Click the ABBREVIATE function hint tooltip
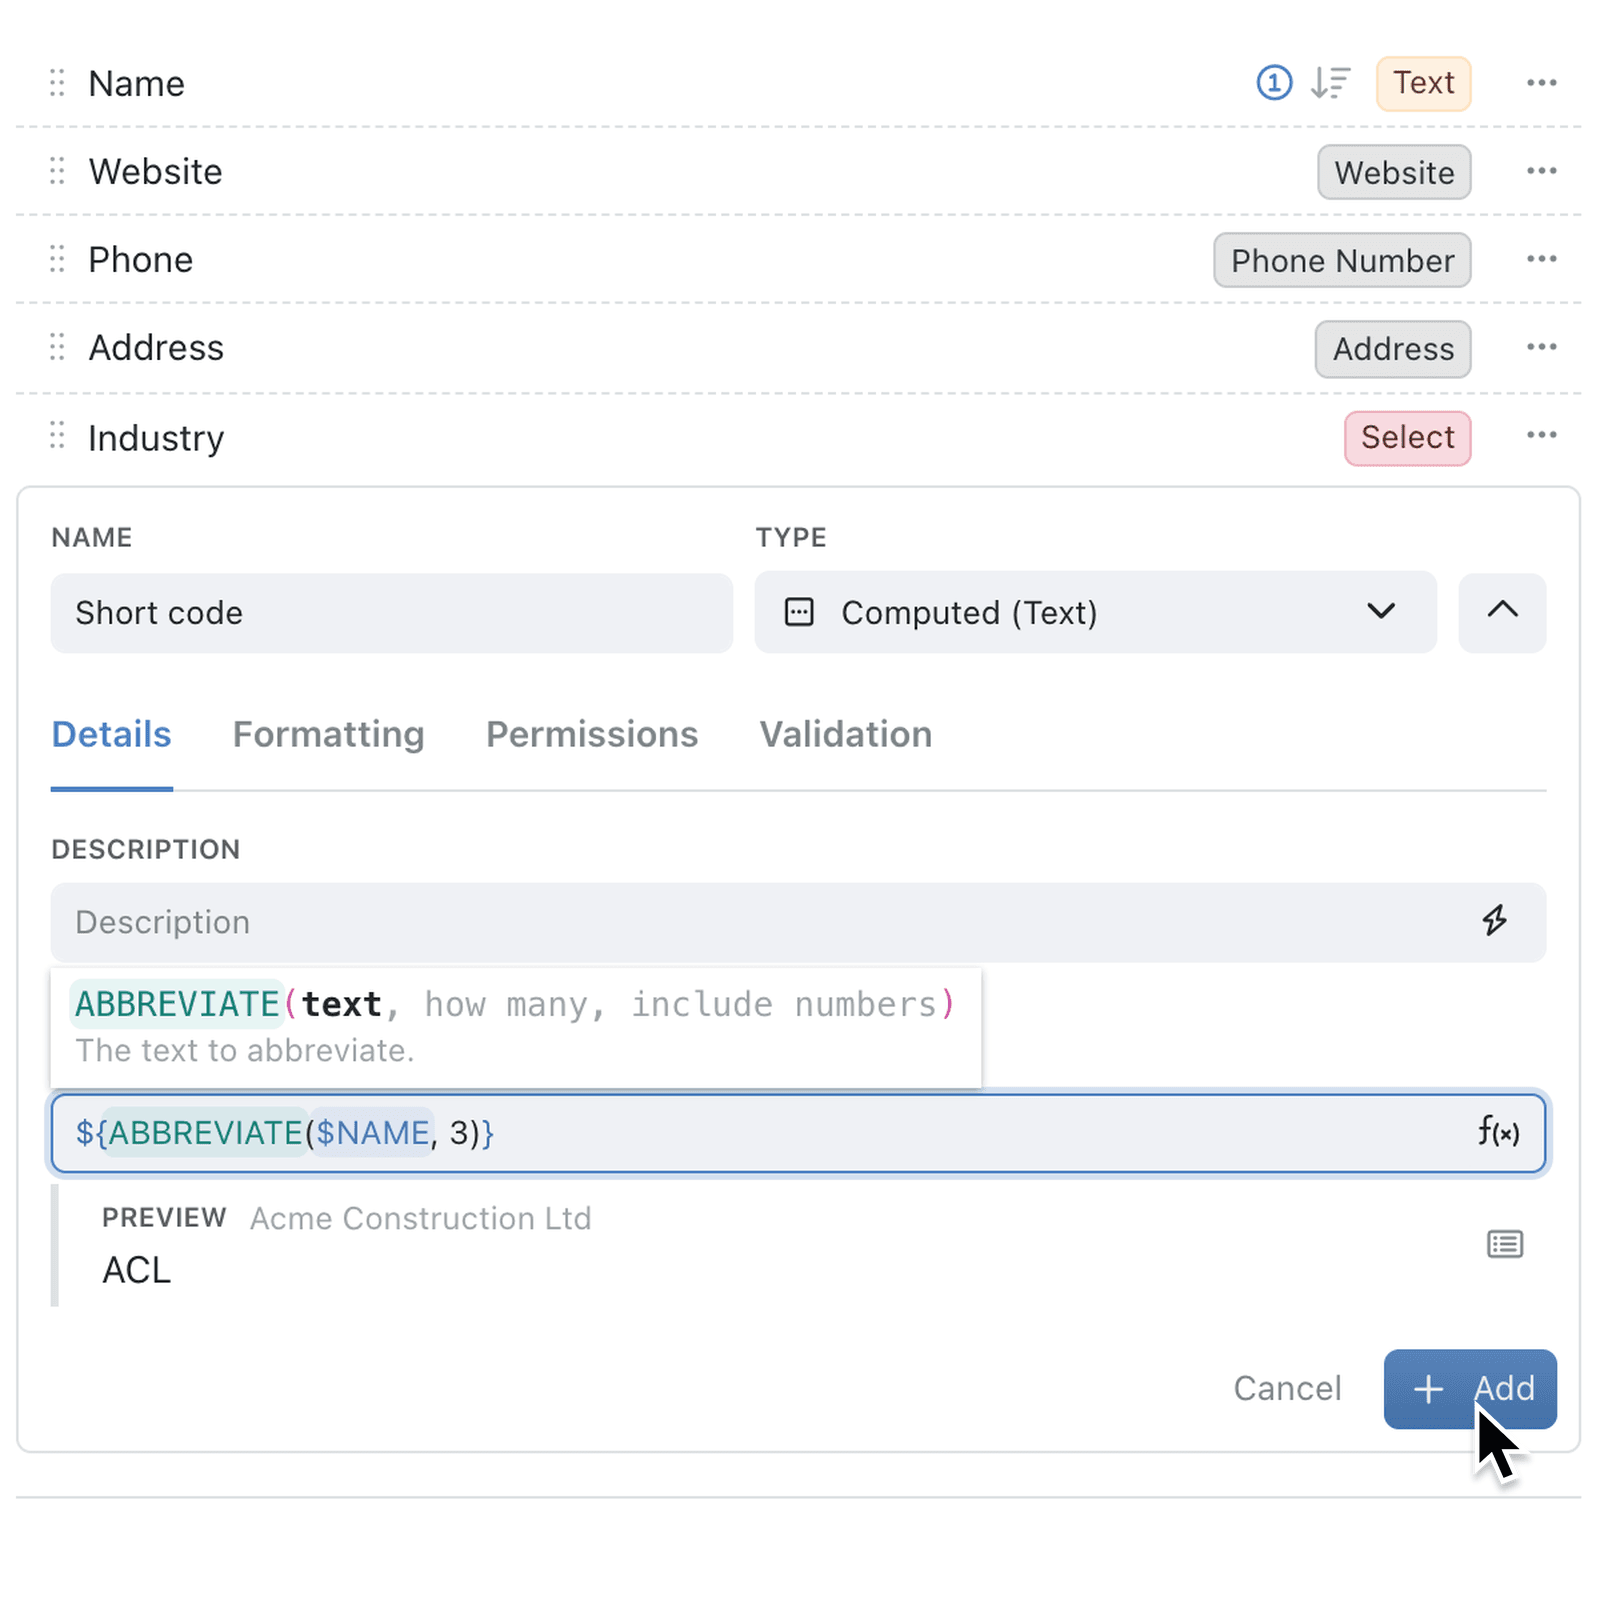The width and height of the screenshot is (1600, 1600). [x=516, y=1027]
